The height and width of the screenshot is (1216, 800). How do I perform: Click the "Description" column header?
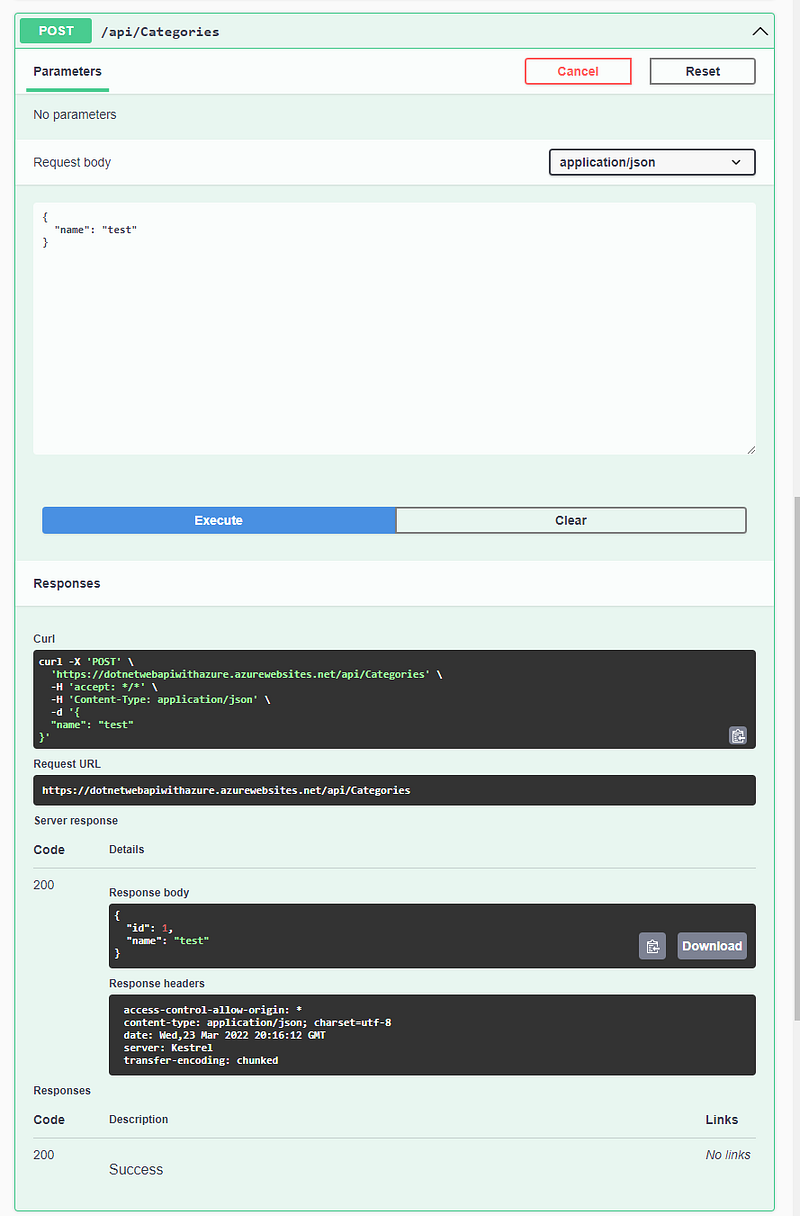pyautogui.click(x=139, y=1120)
